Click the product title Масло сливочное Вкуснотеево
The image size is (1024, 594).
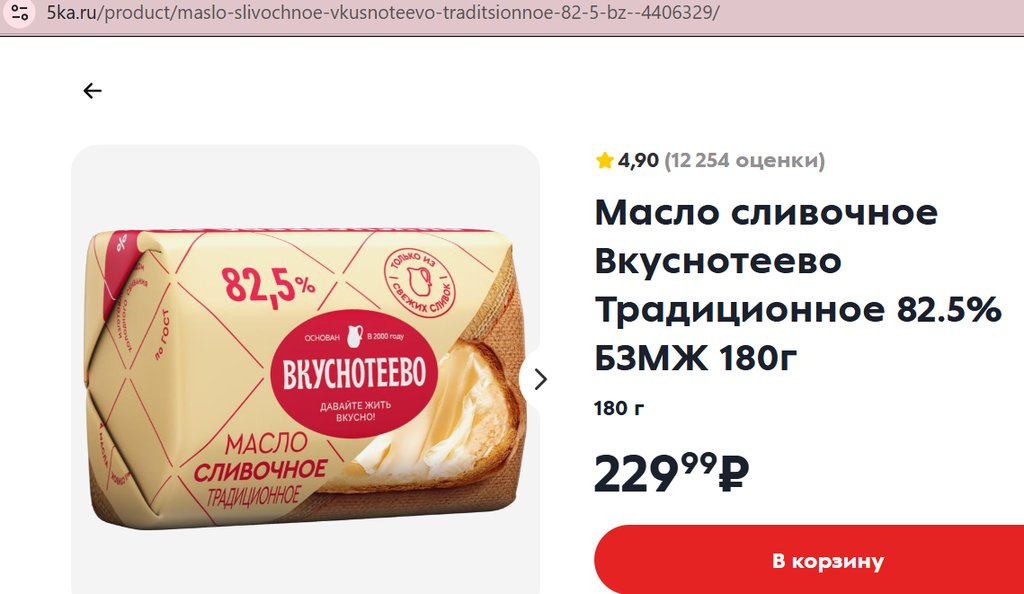(x=797, y=285)
